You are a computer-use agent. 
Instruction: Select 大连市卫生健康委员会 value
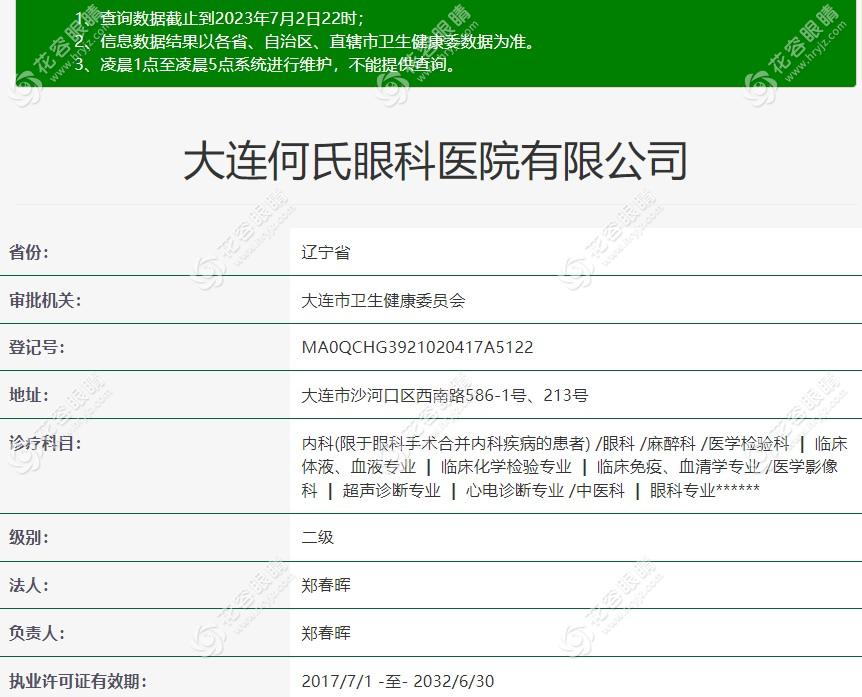click(383, 300)
